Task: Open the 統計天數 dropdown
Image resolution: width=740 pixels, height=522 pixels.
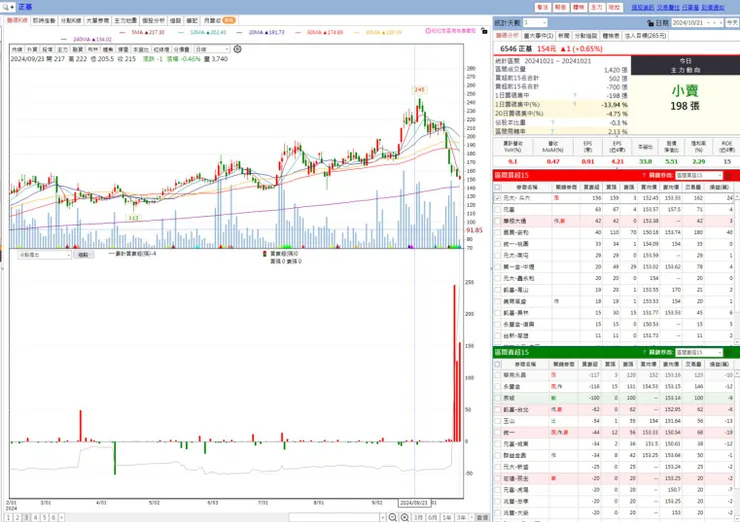Action: [x=535, y=23]
